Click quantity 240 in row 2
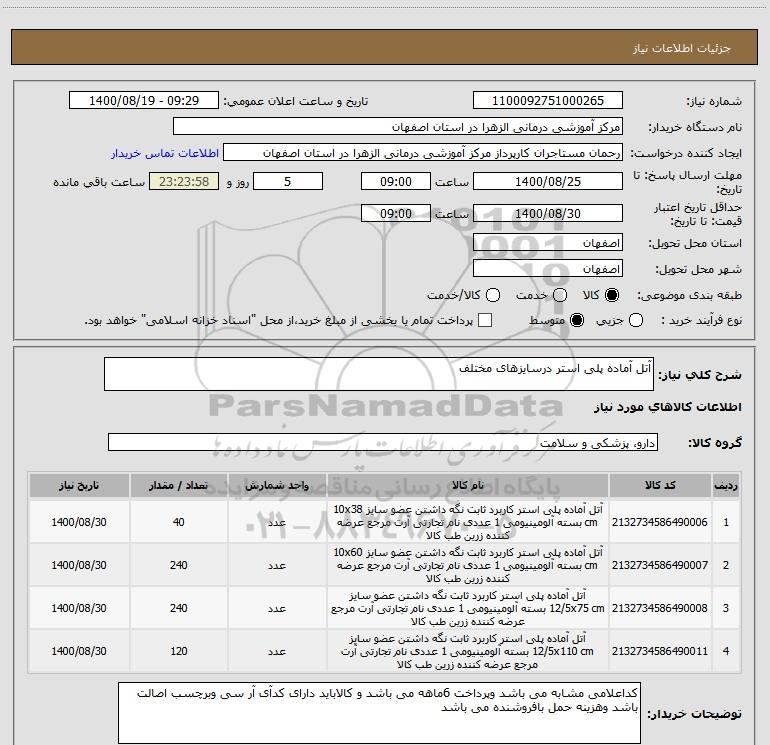This screenshot has height=745, width=770. click(x=179, y=565)
